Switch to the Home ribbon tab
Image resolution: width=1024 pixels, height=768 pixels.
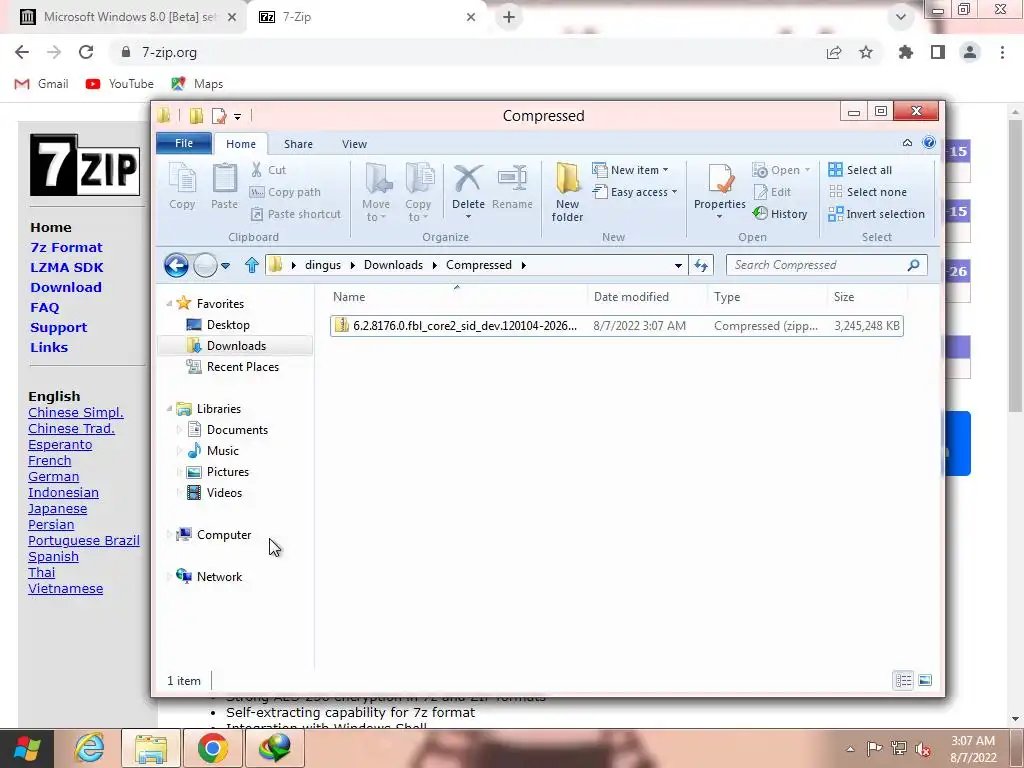tap(241, 144)
